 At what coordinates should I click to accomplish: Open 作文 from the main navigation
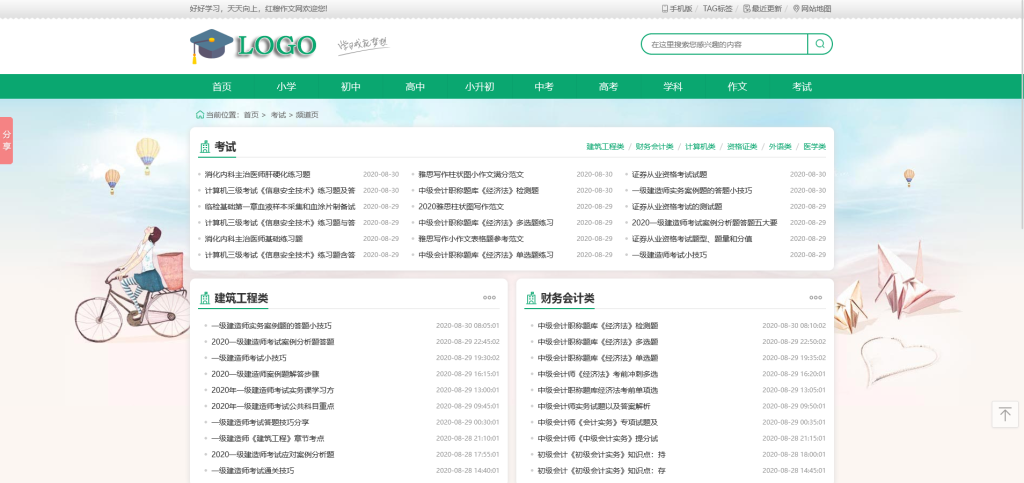click(737, 87)
